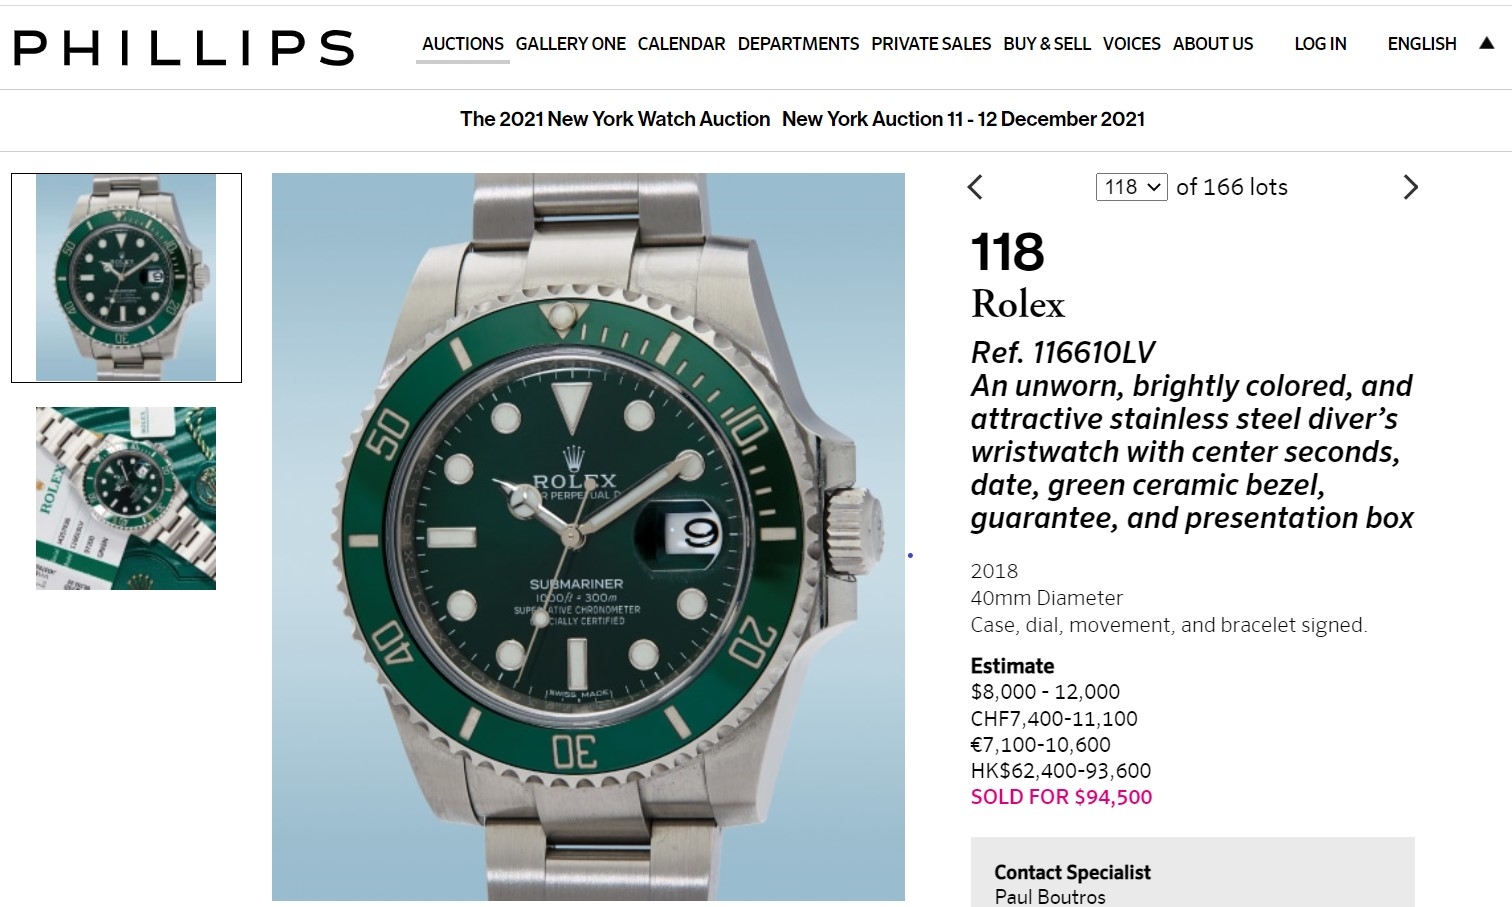Select the first watch front thumbnail
1512x907 pixels.
coord(126,278)
